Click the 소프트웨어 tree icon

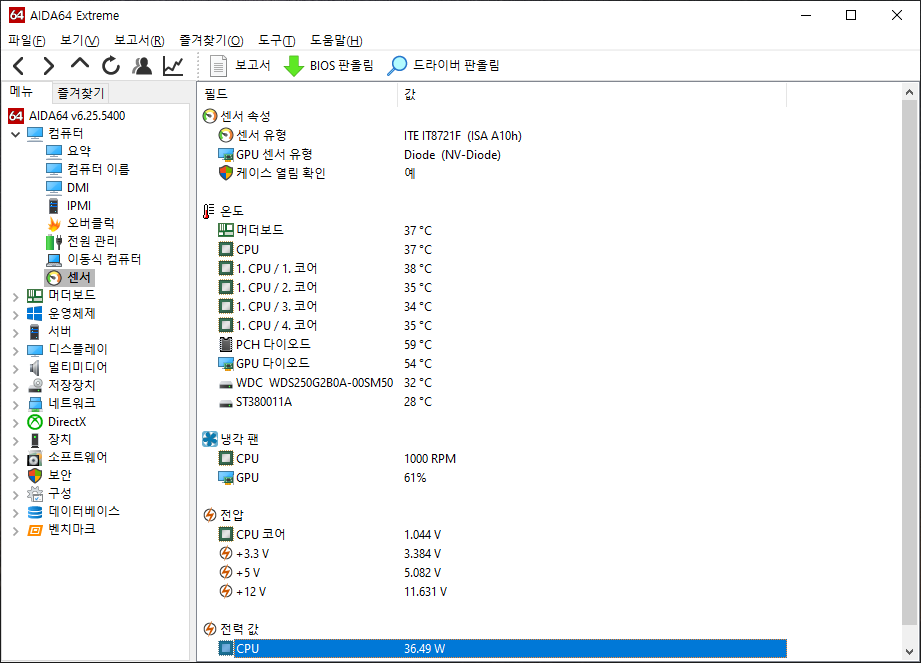[35, 457]
